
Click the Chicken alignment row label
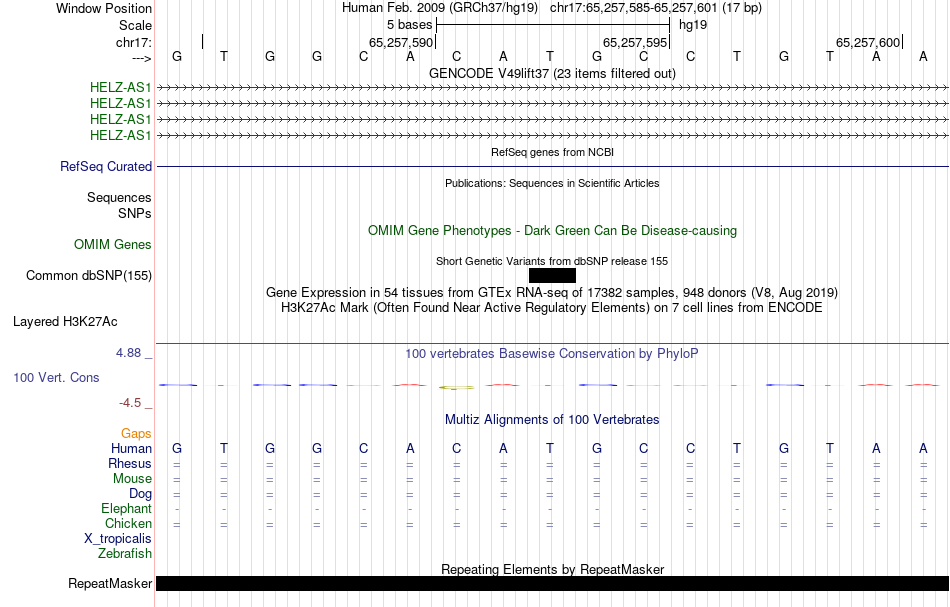pos(128,523)
